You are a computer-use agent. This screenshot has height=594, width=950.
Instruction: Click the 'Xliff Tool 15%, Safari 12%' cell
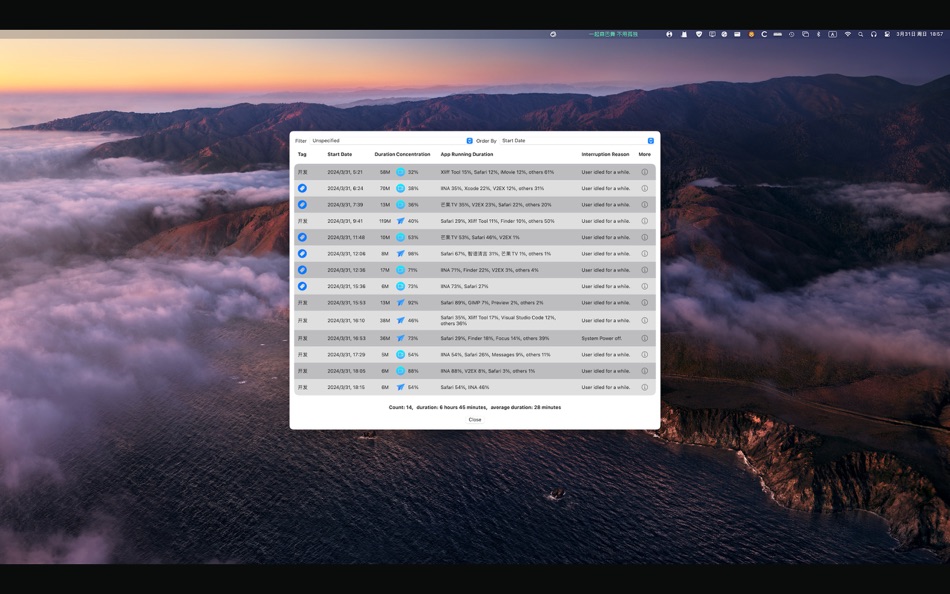(x=497, y=172)
